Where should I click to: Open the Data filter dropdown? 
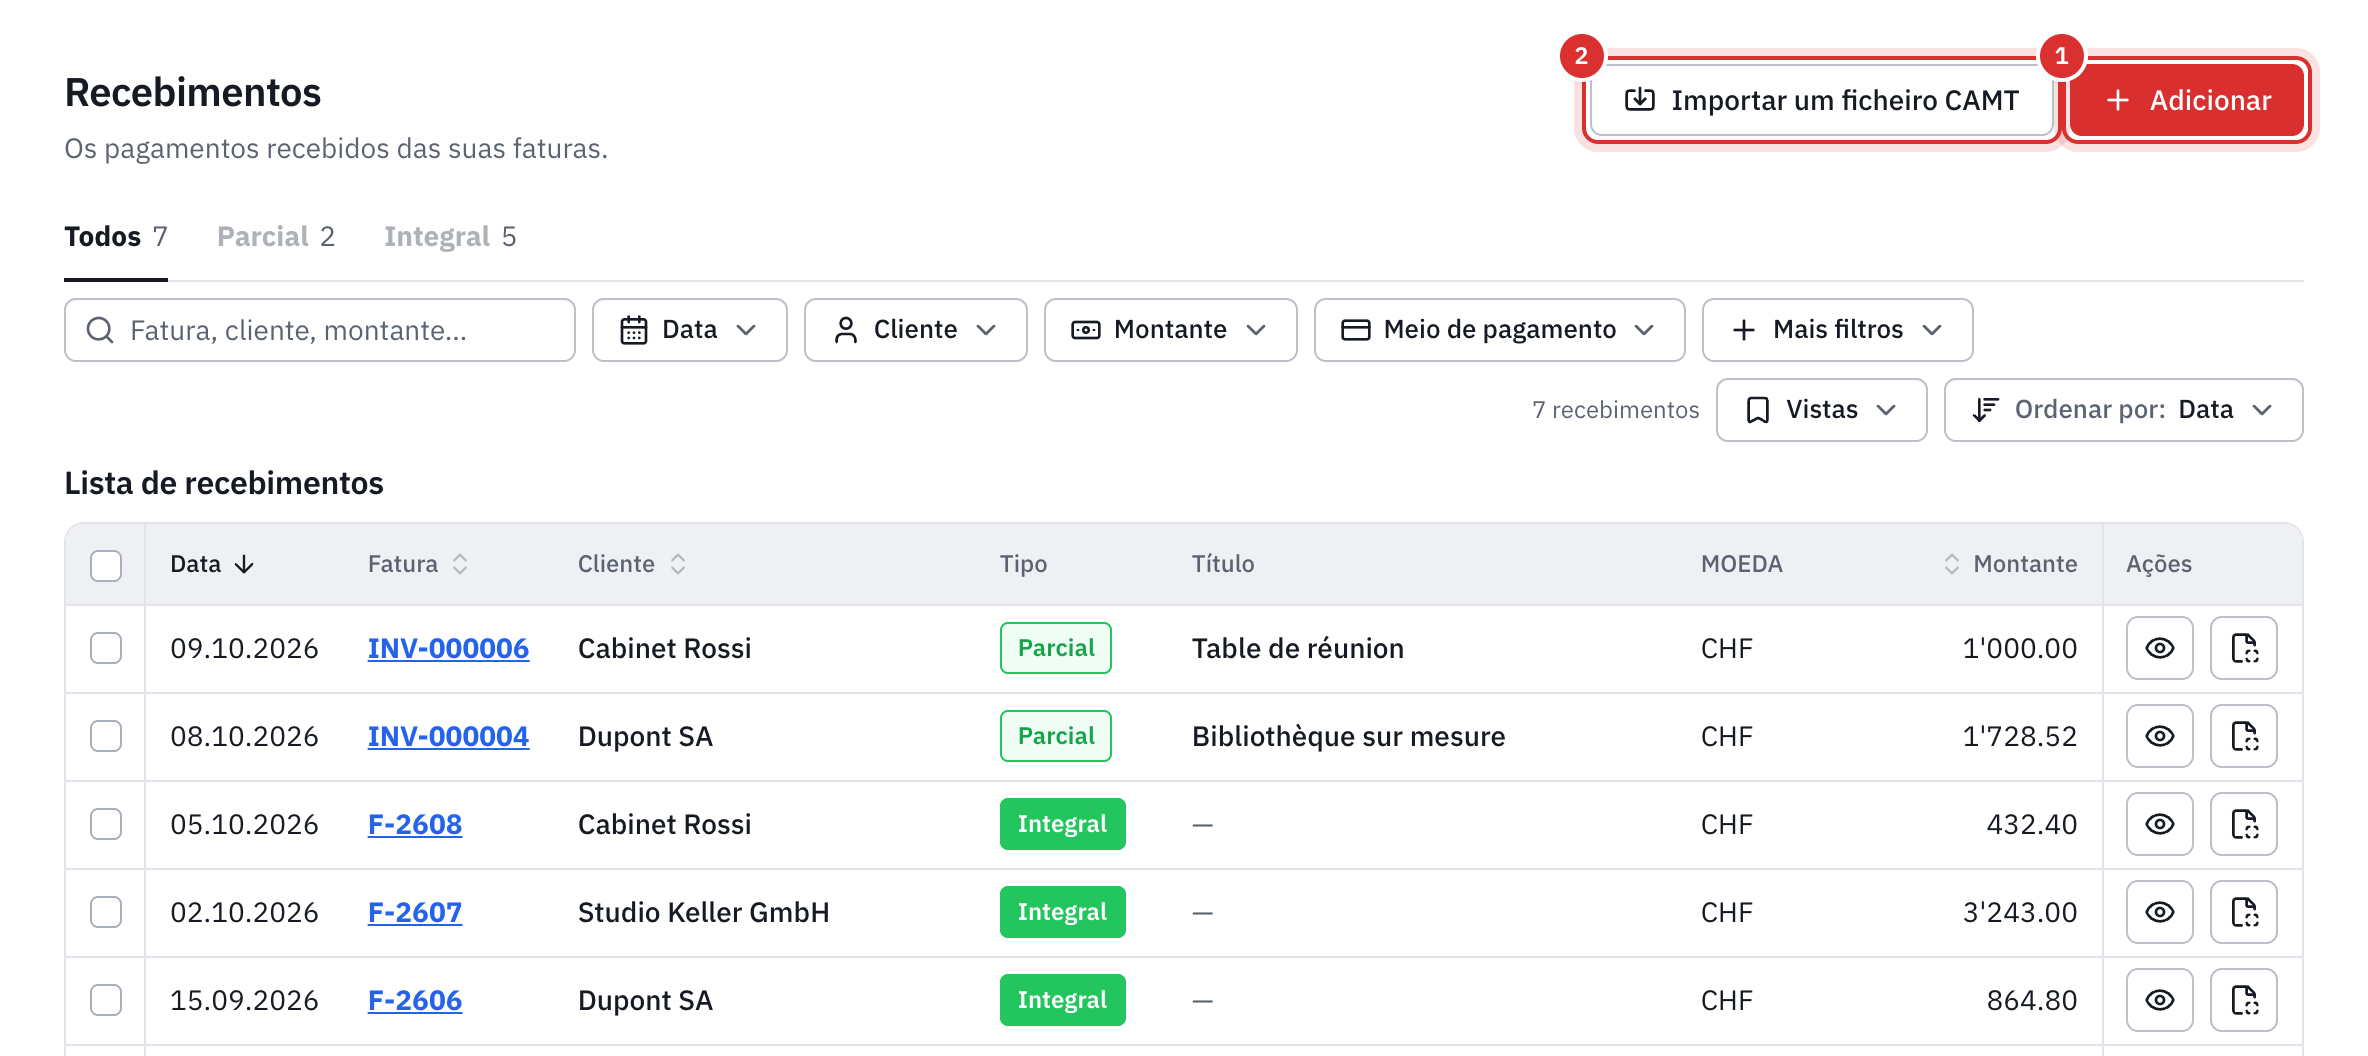coord(689,330)
